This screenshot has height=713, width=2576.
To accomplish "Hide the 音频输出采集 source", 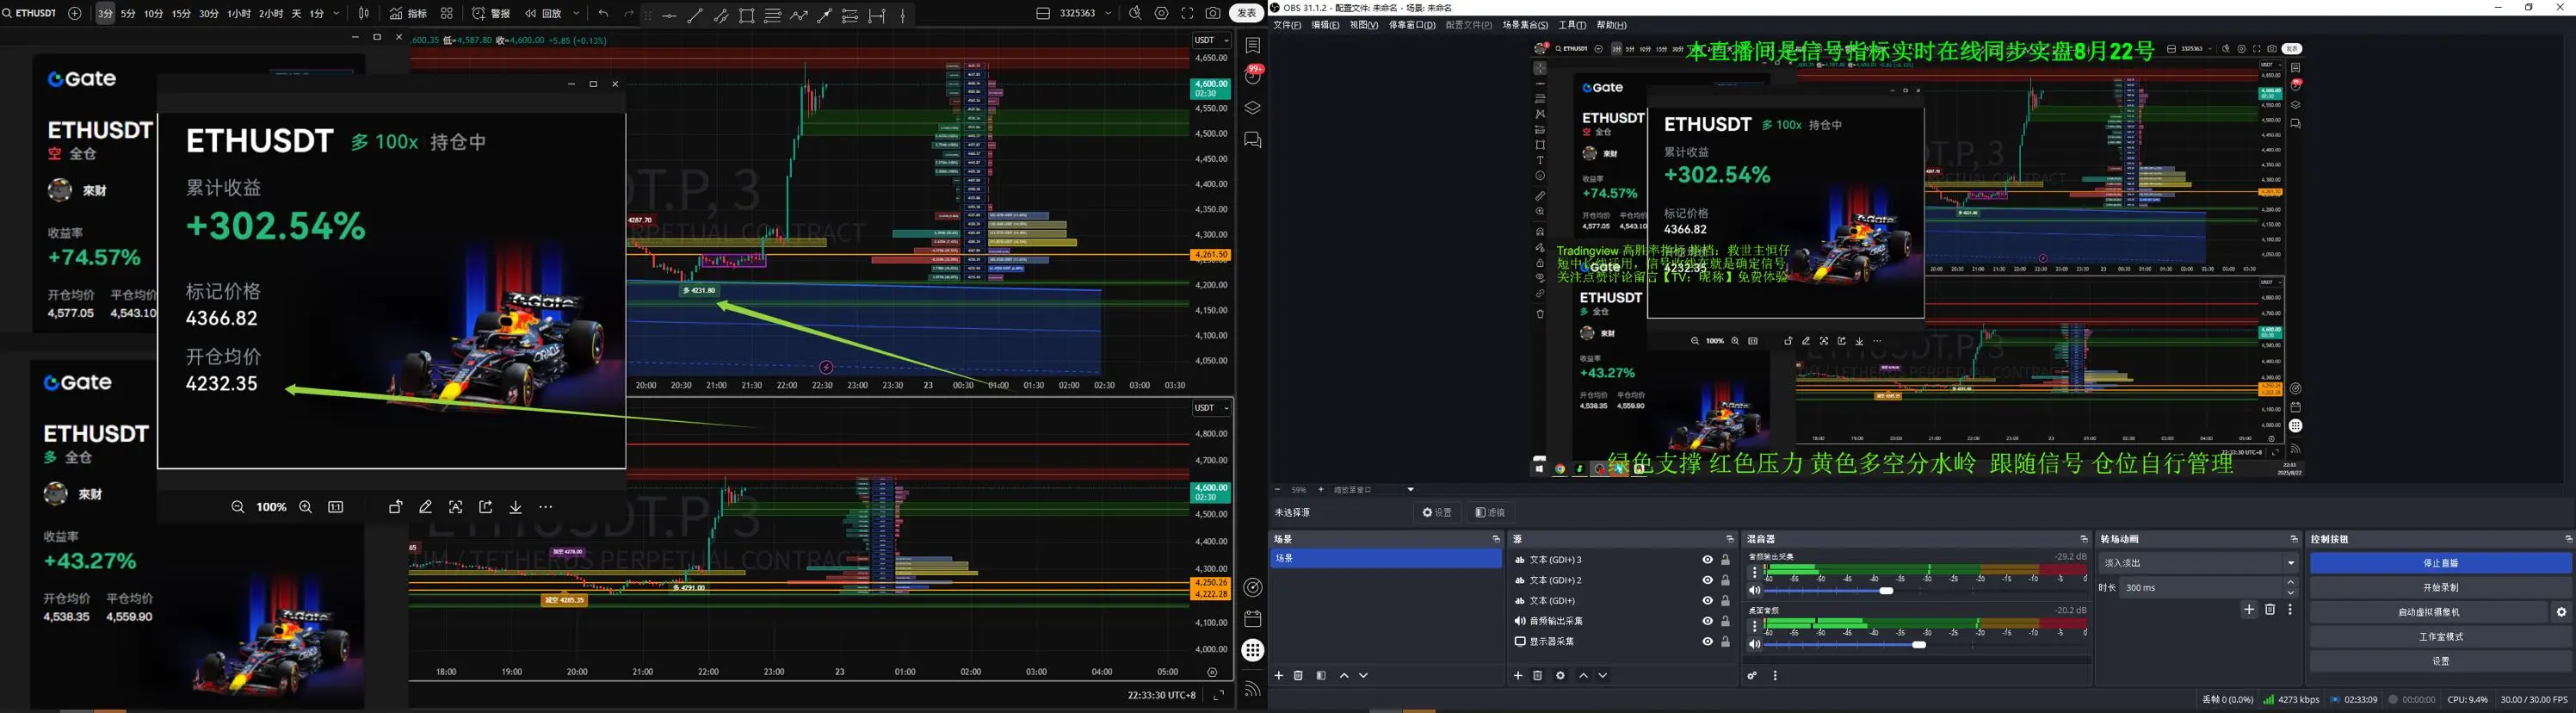I will click(x=1707, y=621).
